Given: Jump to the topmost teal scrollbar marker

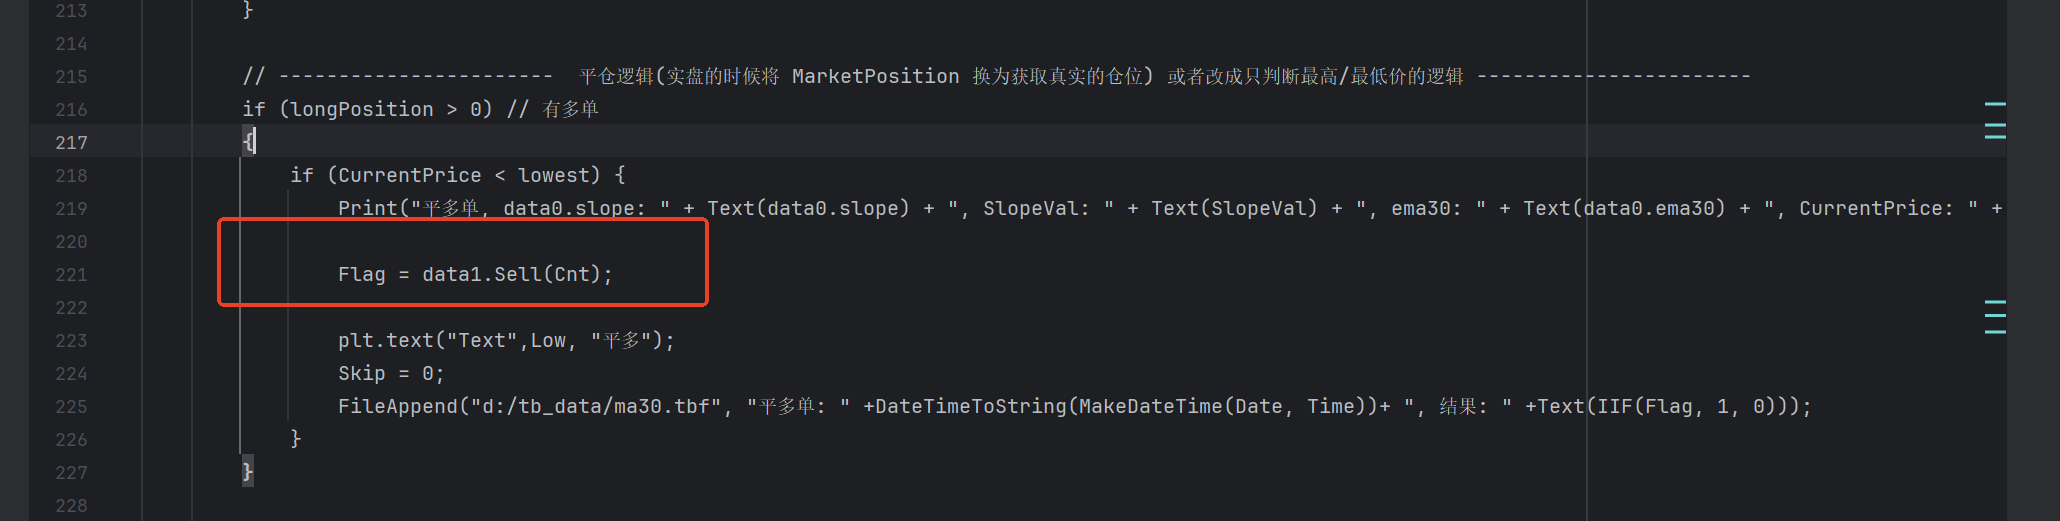Looking at the screenshot, I should [1995, 103].
